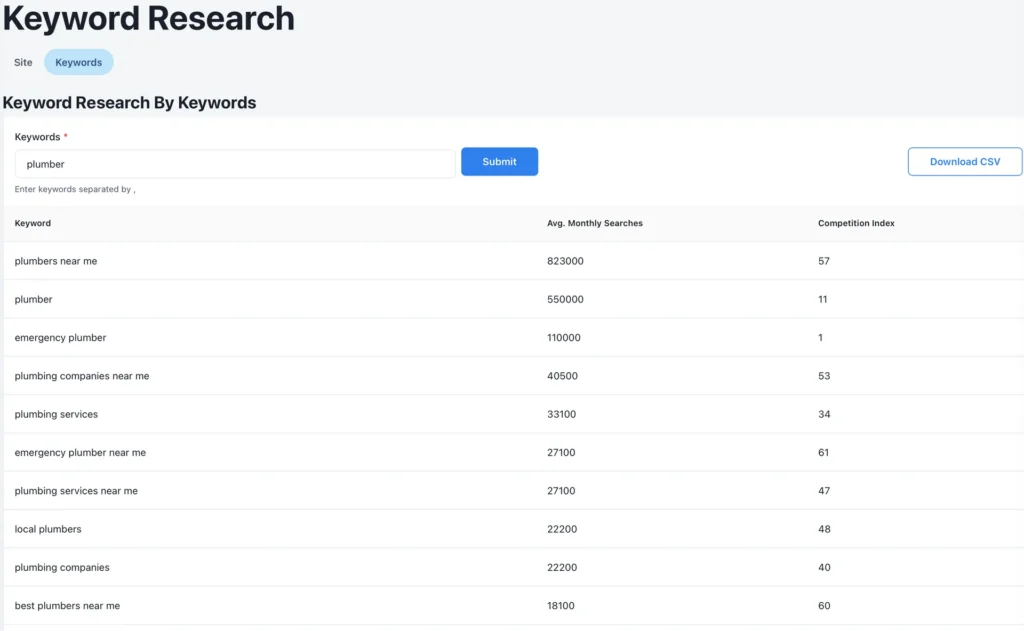Screen dimensions: 1024x631
Task: Click the 'Keyword Research By Keywords' heading
Action: pos(129,103)
